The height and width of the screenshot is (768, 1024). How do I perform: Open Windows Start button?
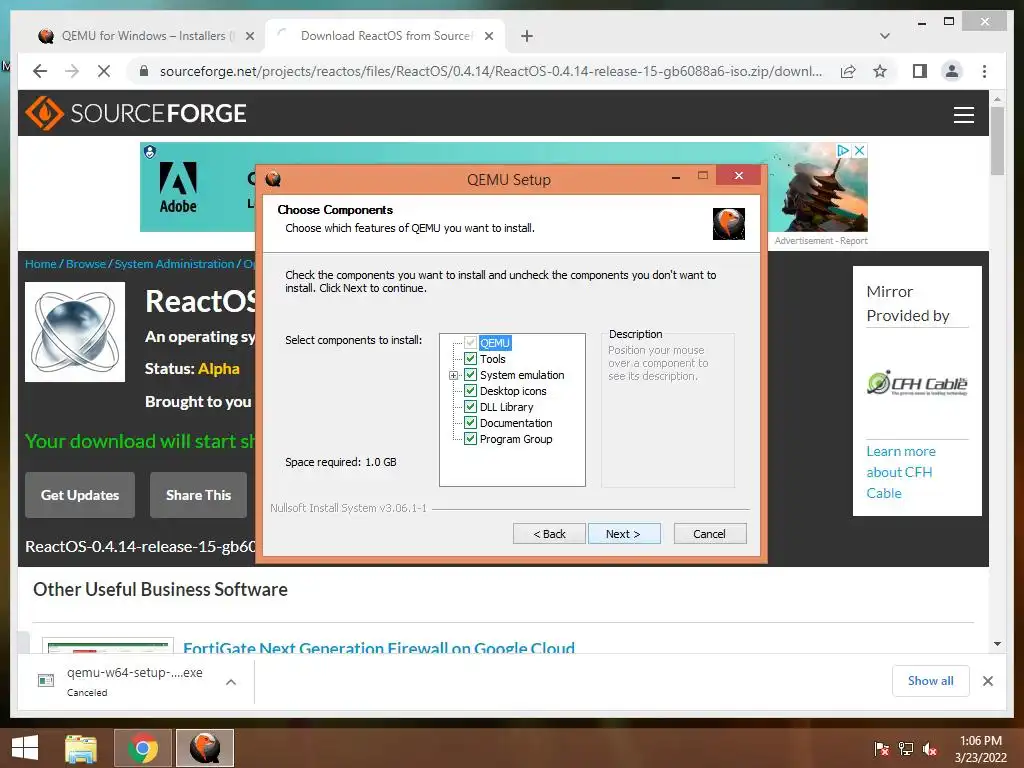coord(25,748)
